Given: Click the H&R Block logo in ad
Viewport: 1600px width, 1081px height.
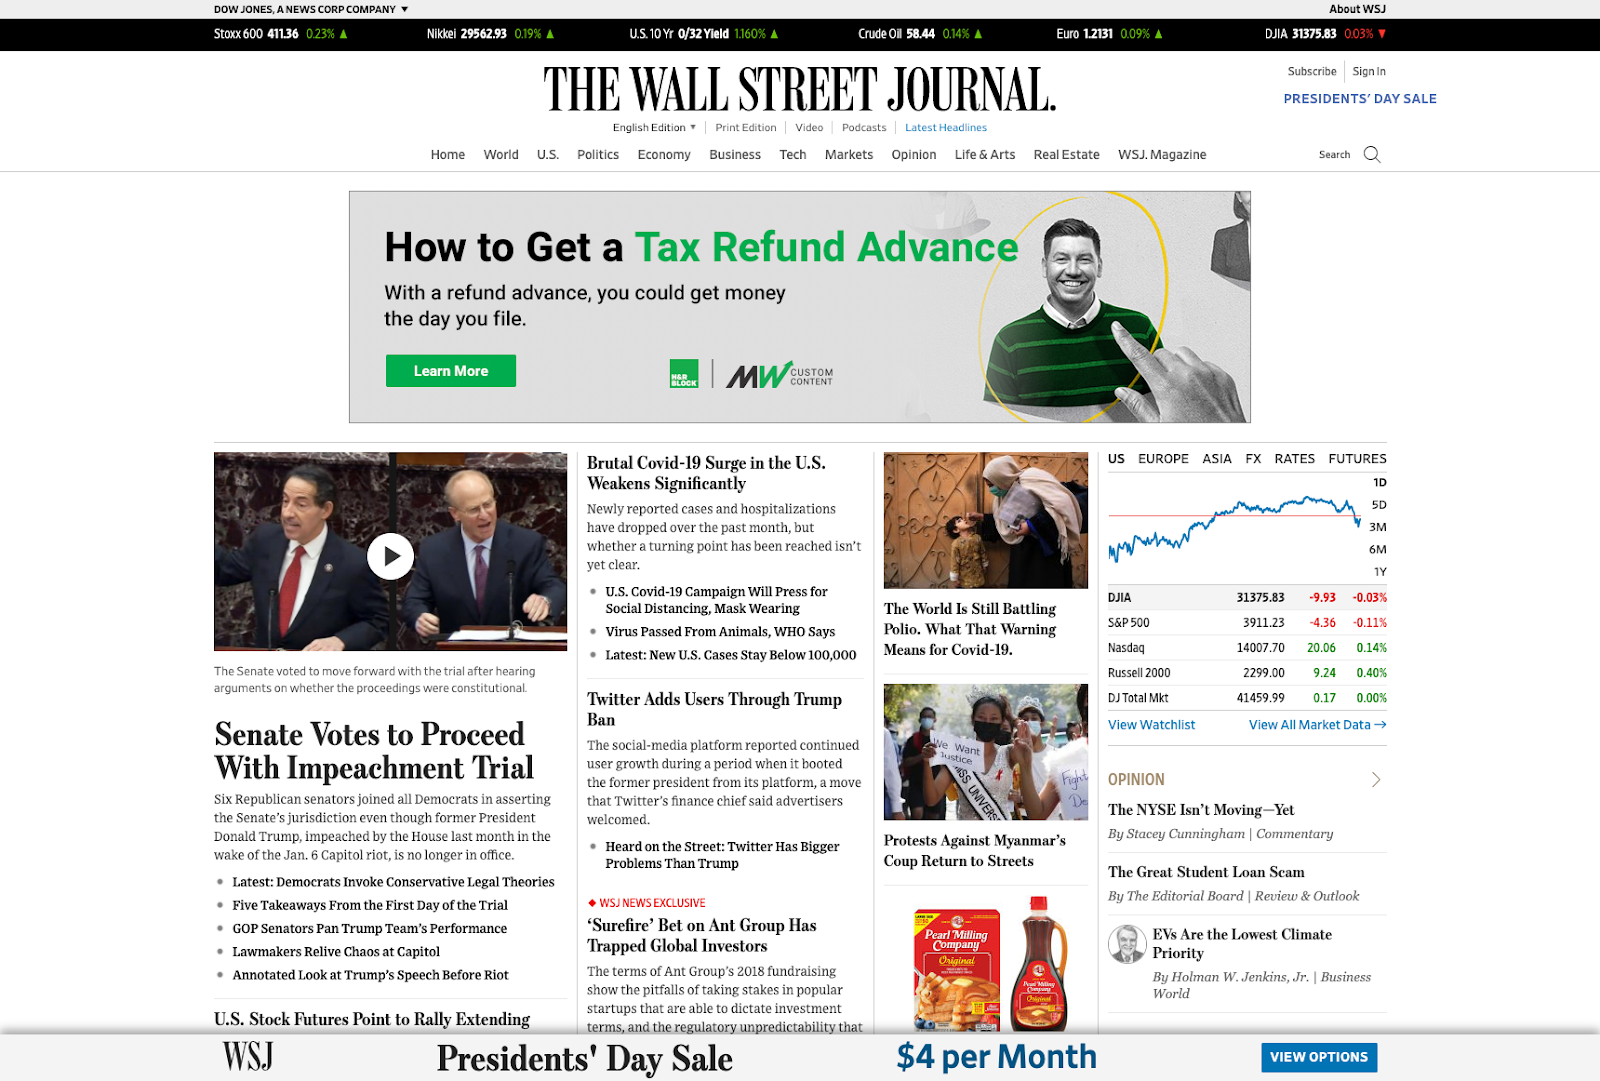Looking at the screenshot, I should click(x=684, y=374).
